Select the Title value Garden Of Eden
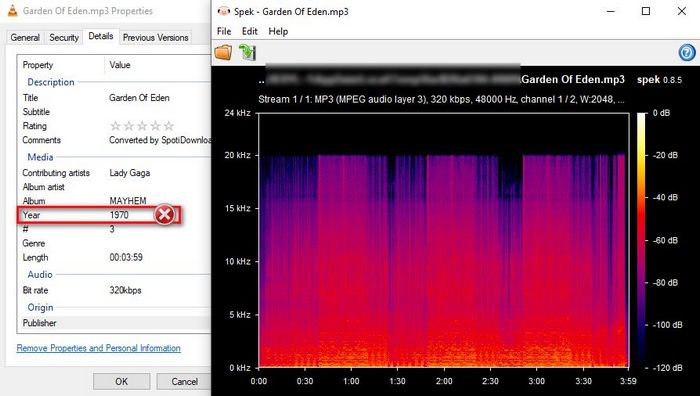Screen dimensions: 700x396 click(139, 98)
